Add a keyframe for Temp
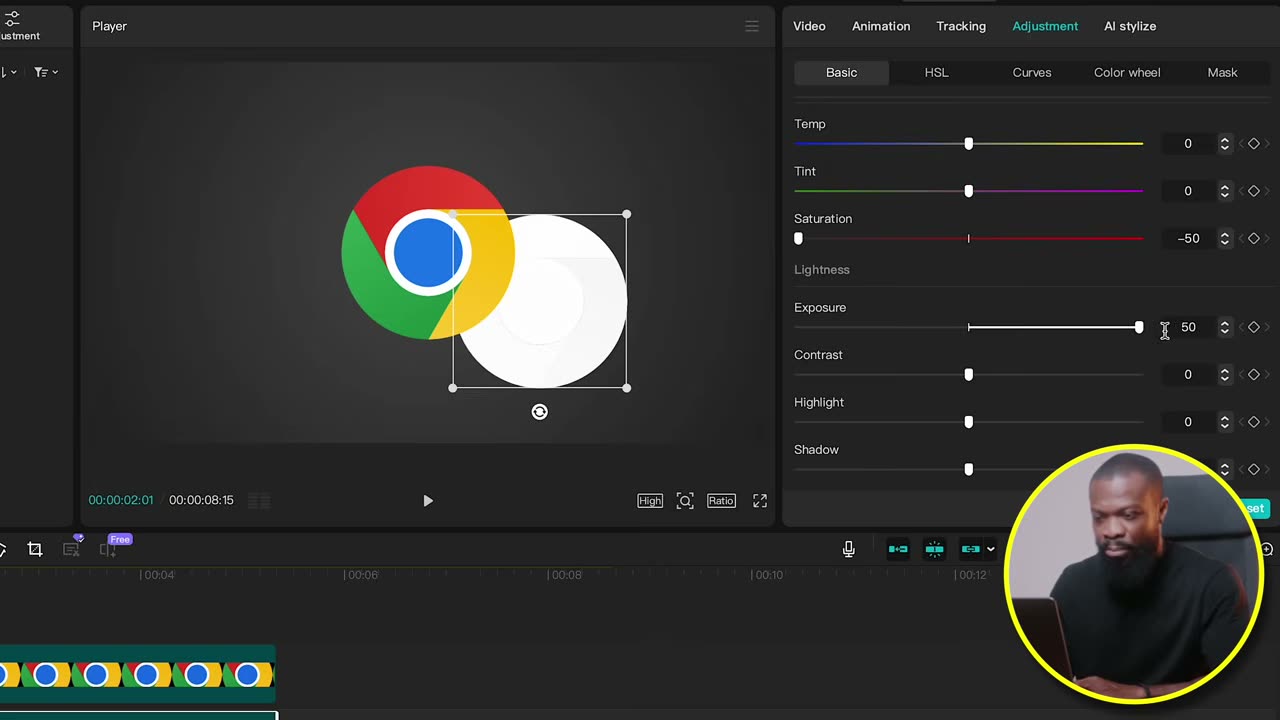 1254,144
